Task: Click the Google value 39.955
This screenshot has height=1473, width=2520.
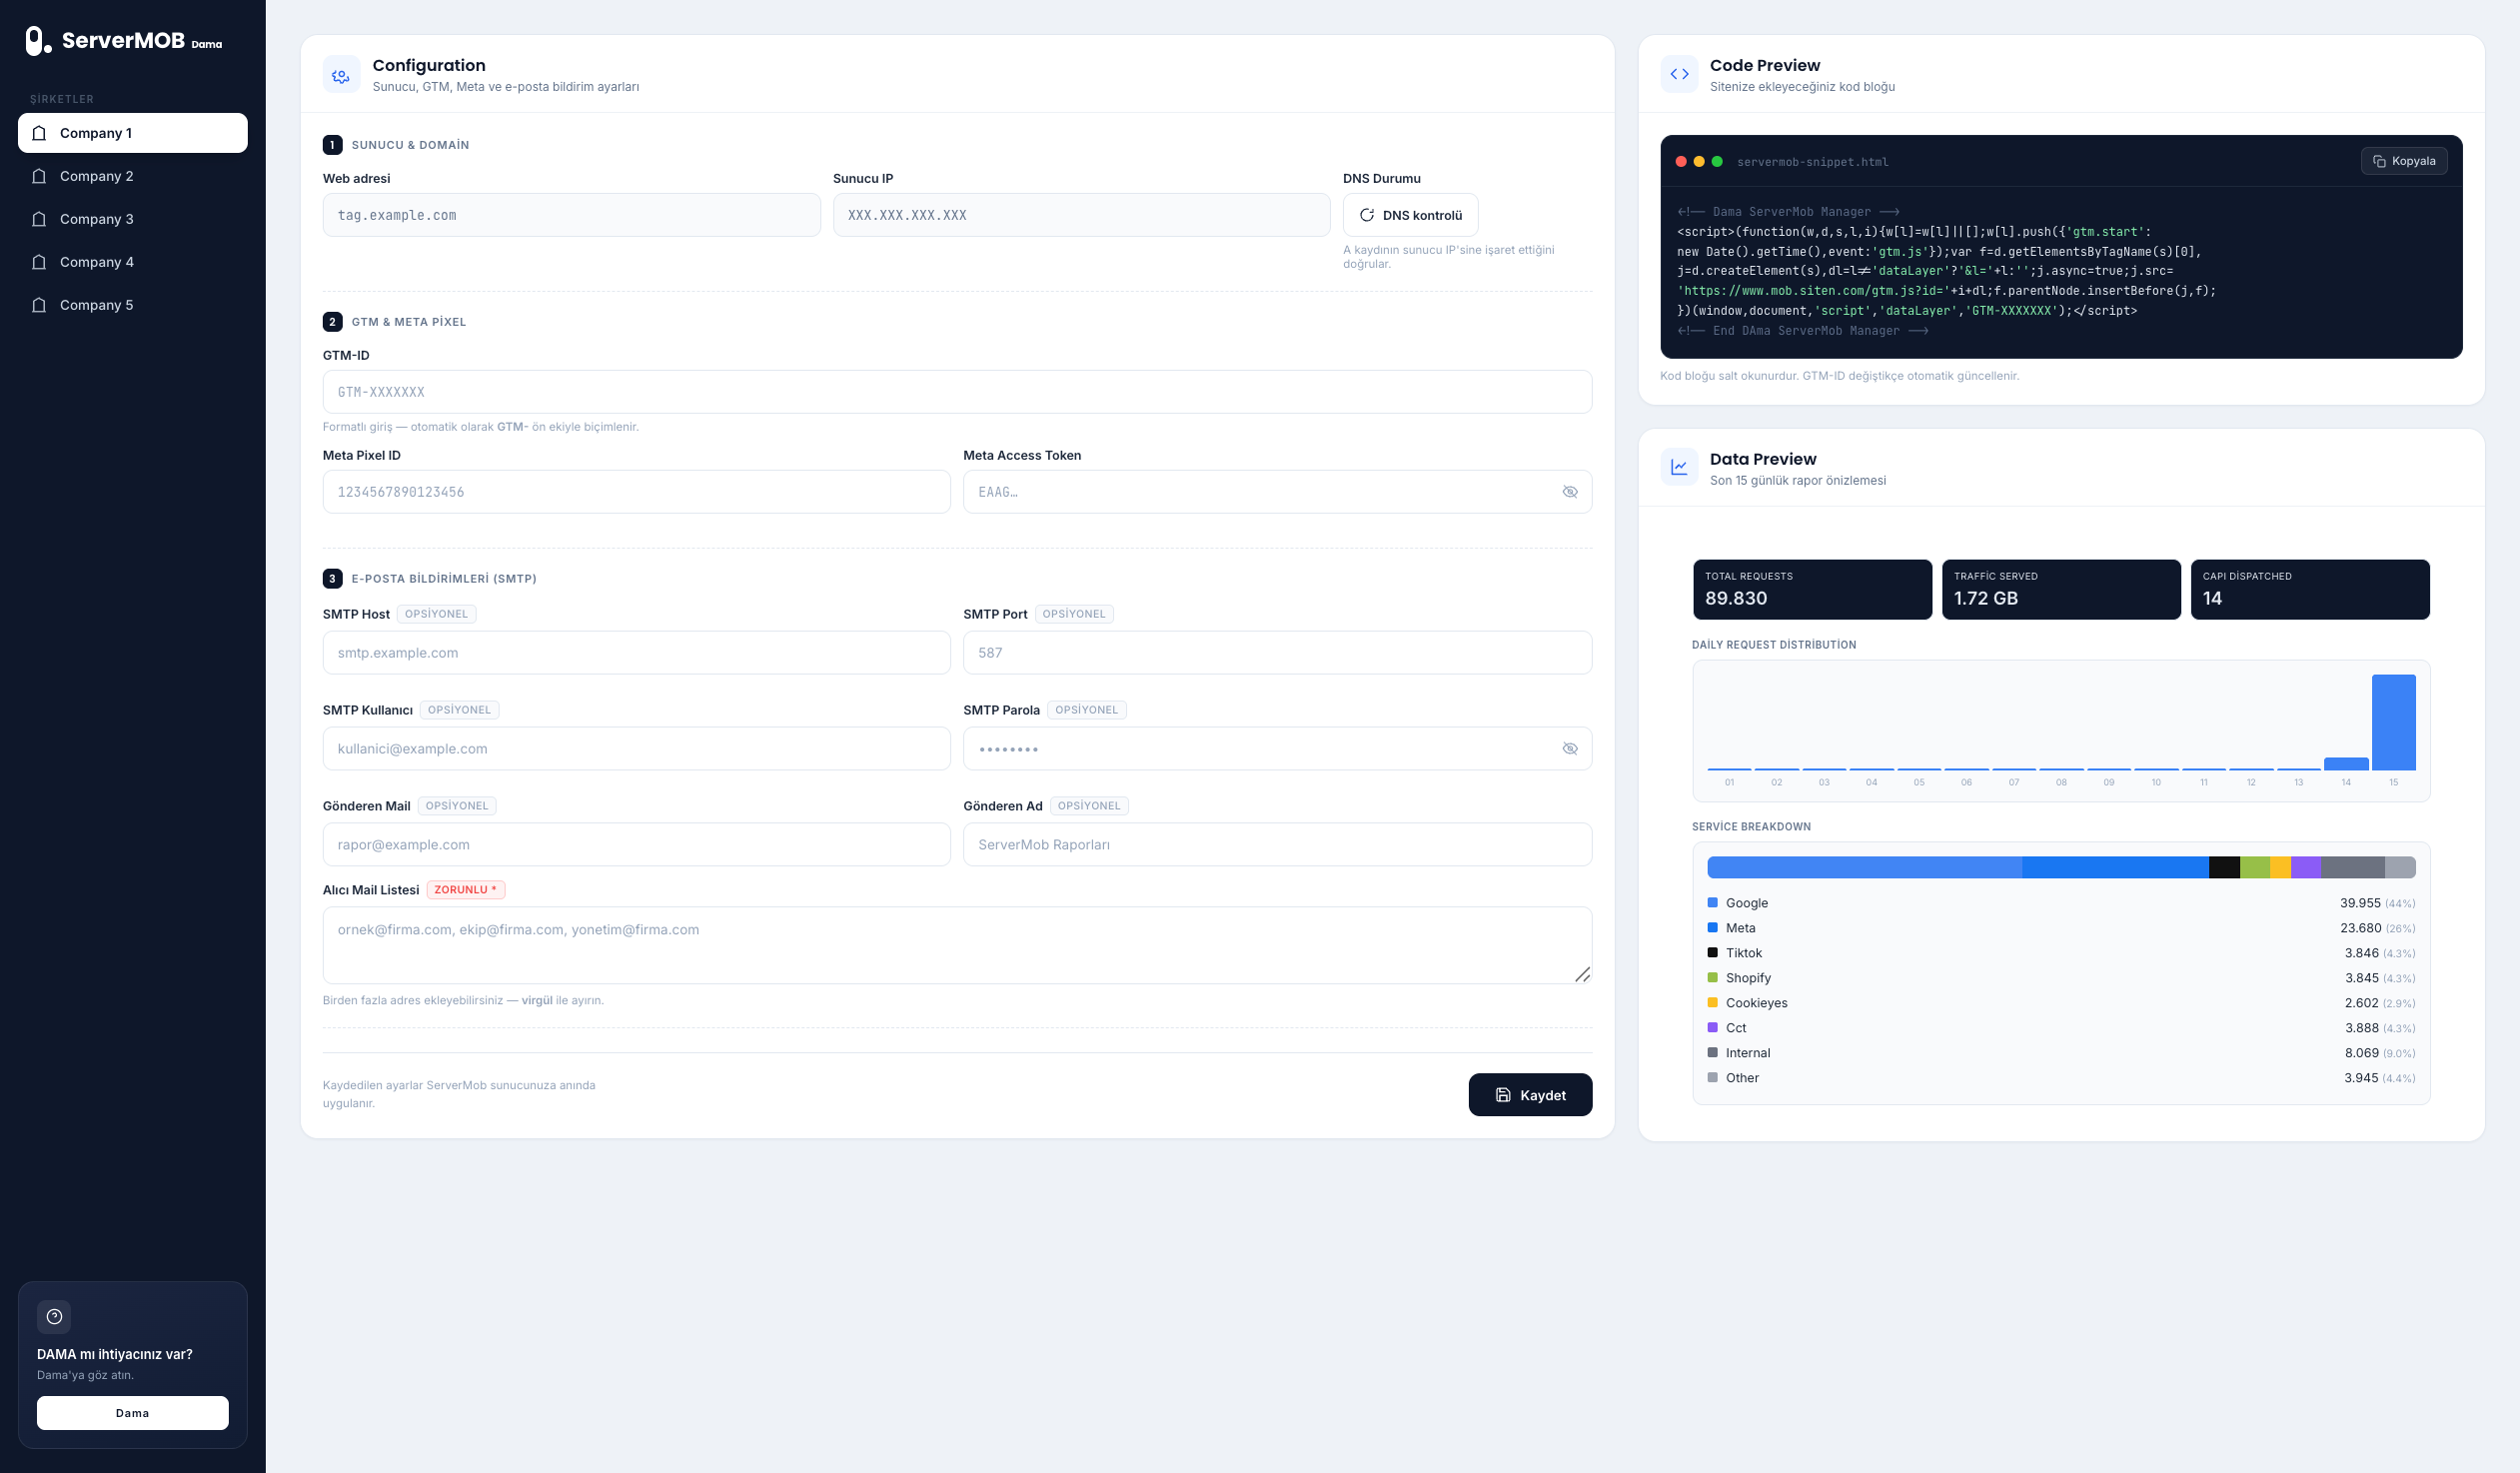Action: coord(2359,903)
